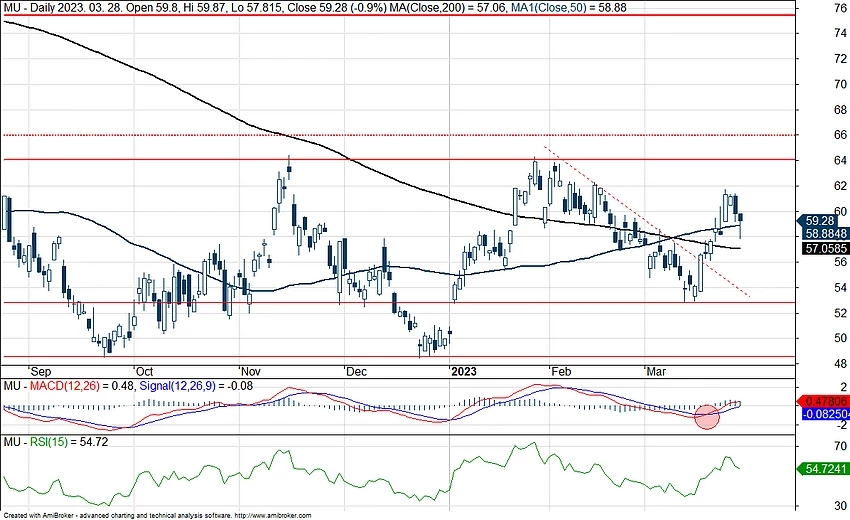Screen dimensions: 850x520
Task: Click the '2023' year label on time axis
Action: click(464, 371)
